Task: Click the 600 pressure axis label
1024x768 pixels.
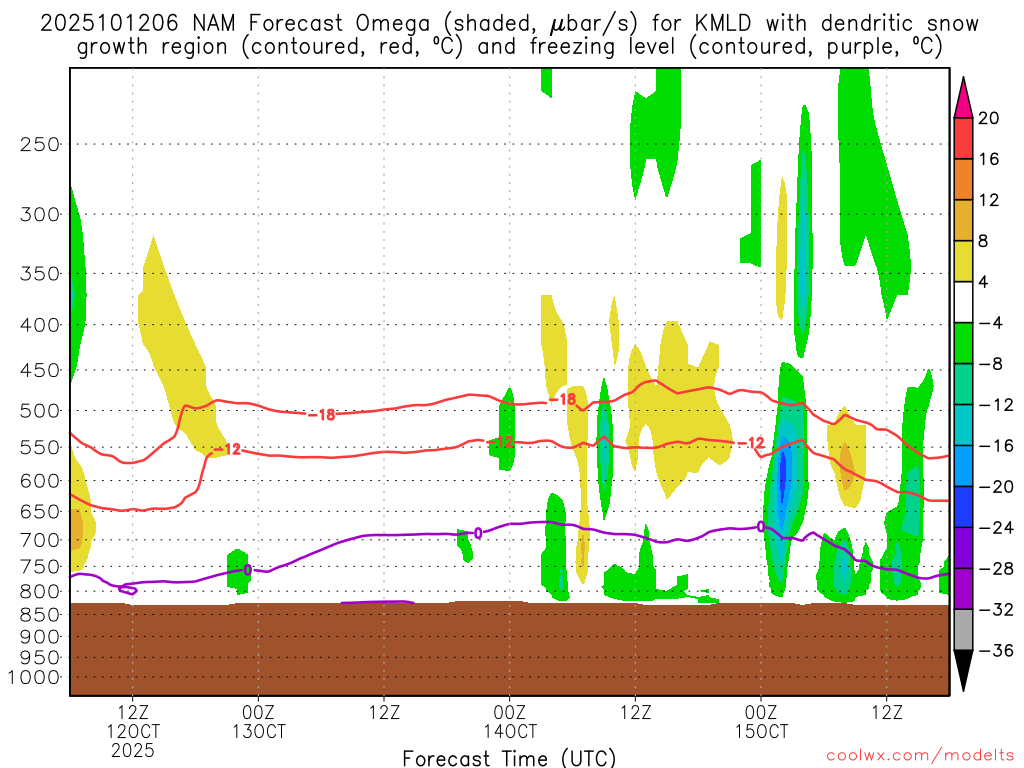Action: point(40,481)
